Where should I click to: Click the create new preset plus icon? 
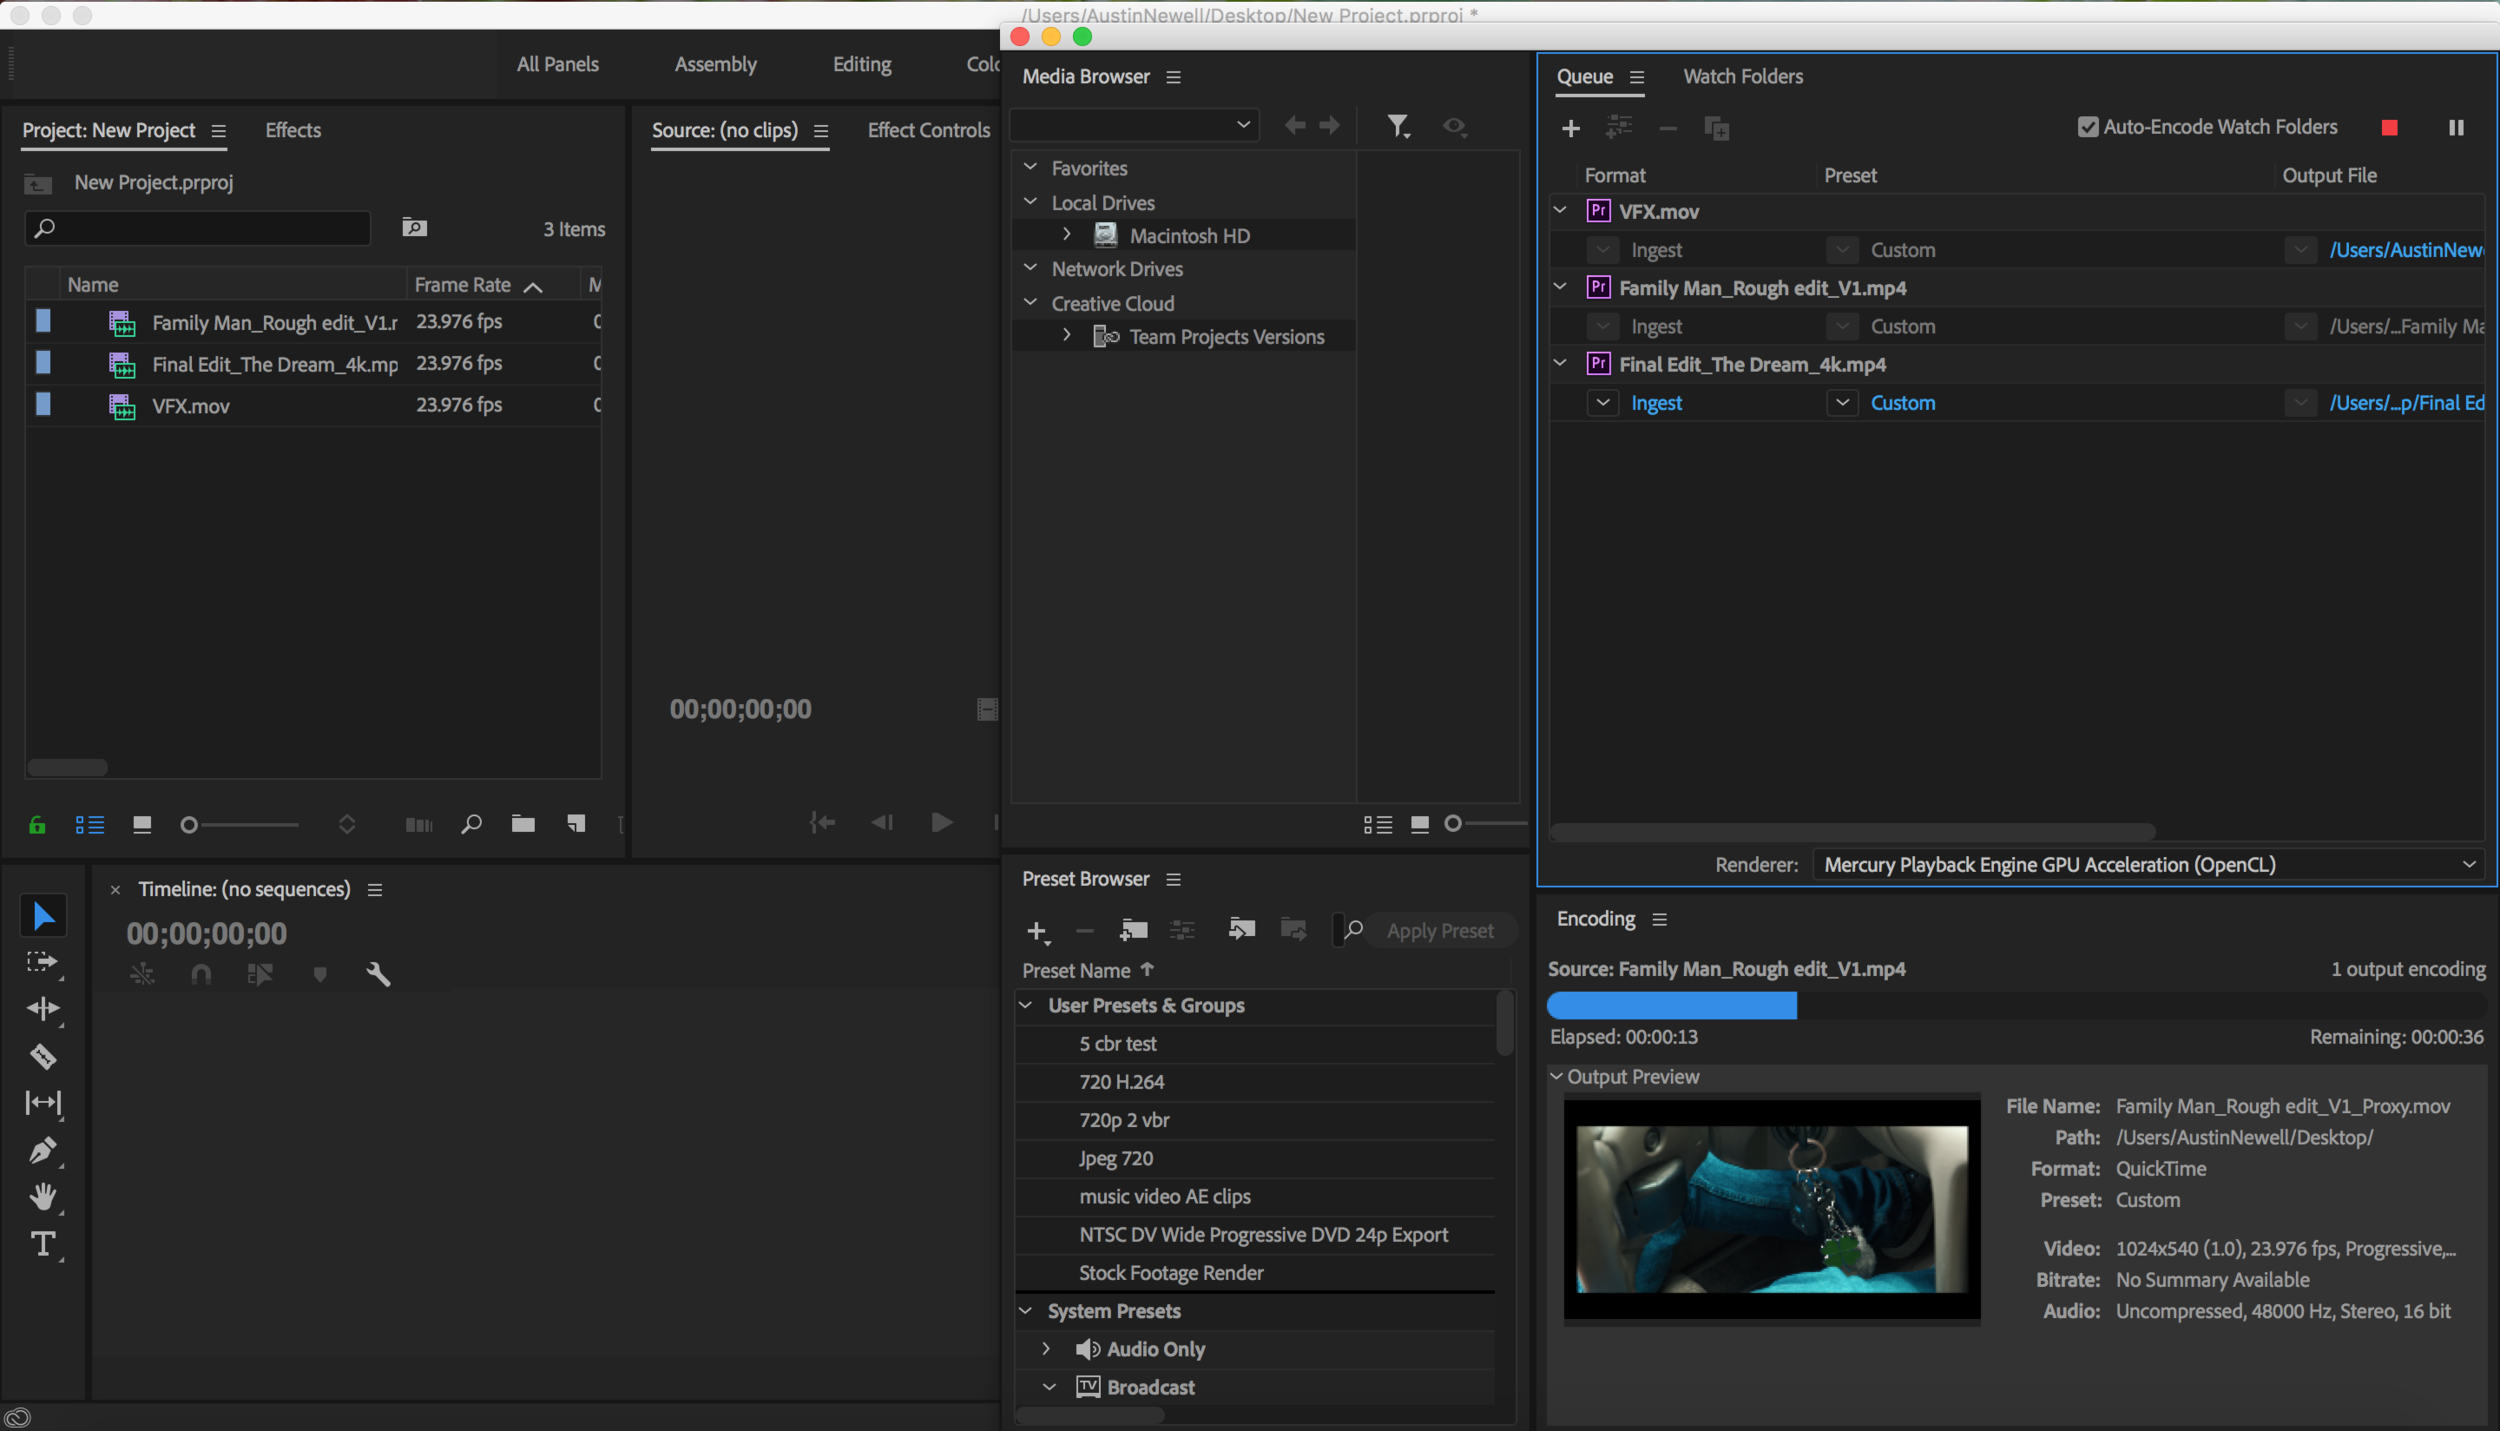click(1038, 931)
